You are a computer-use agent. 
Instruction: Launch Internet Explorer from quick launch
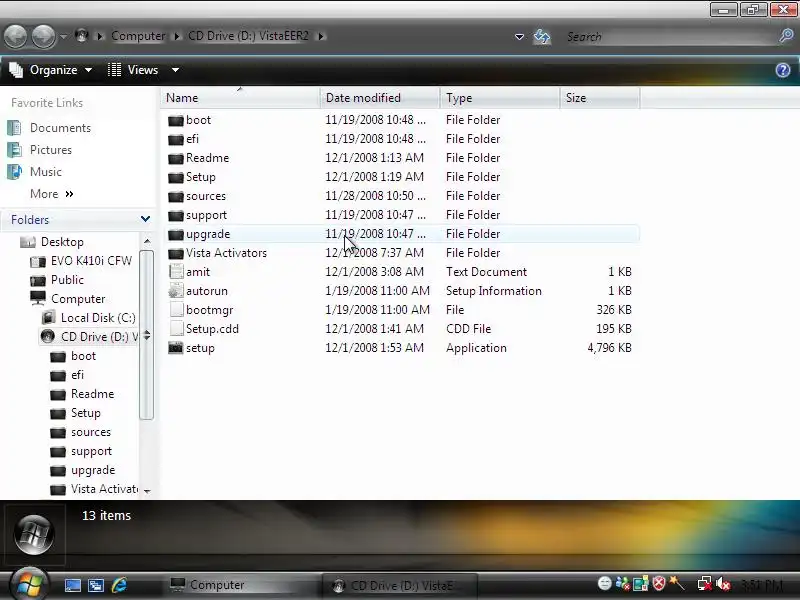tap(119, 585)
